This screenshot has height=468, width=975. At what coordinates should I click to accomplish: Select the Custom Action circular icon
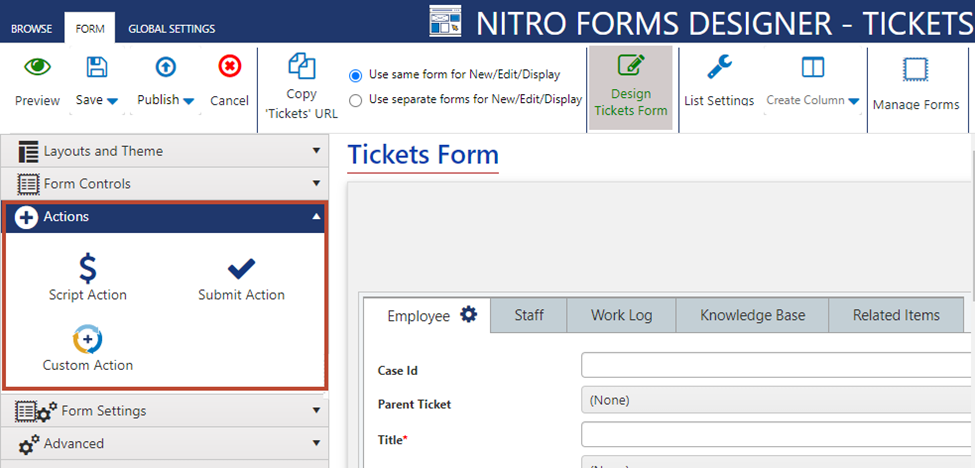pyautogui.click(x=88, y=339)
